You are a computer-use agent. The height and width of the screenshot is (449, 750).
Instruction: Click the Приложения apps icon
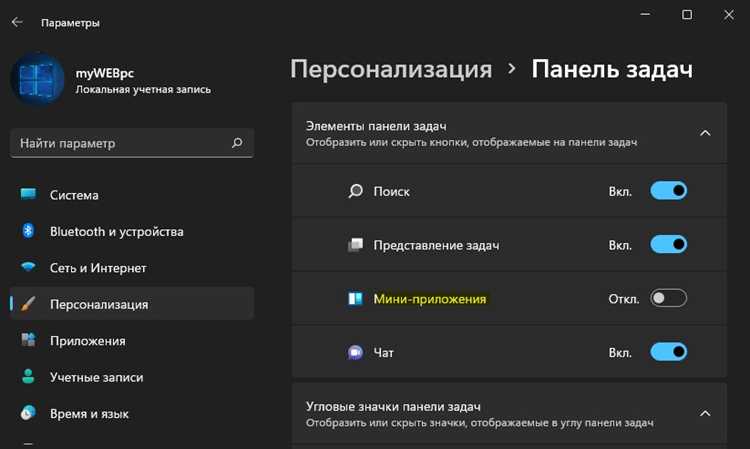coord(28,340)
